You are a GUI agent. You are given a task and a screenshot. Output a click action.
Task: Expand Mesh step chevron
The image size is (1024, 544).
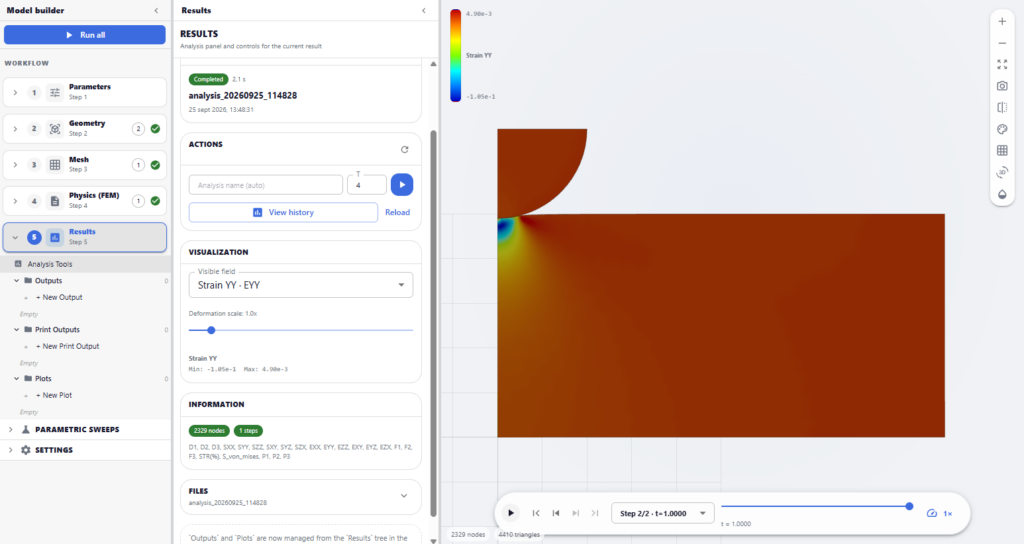point(15,165)
